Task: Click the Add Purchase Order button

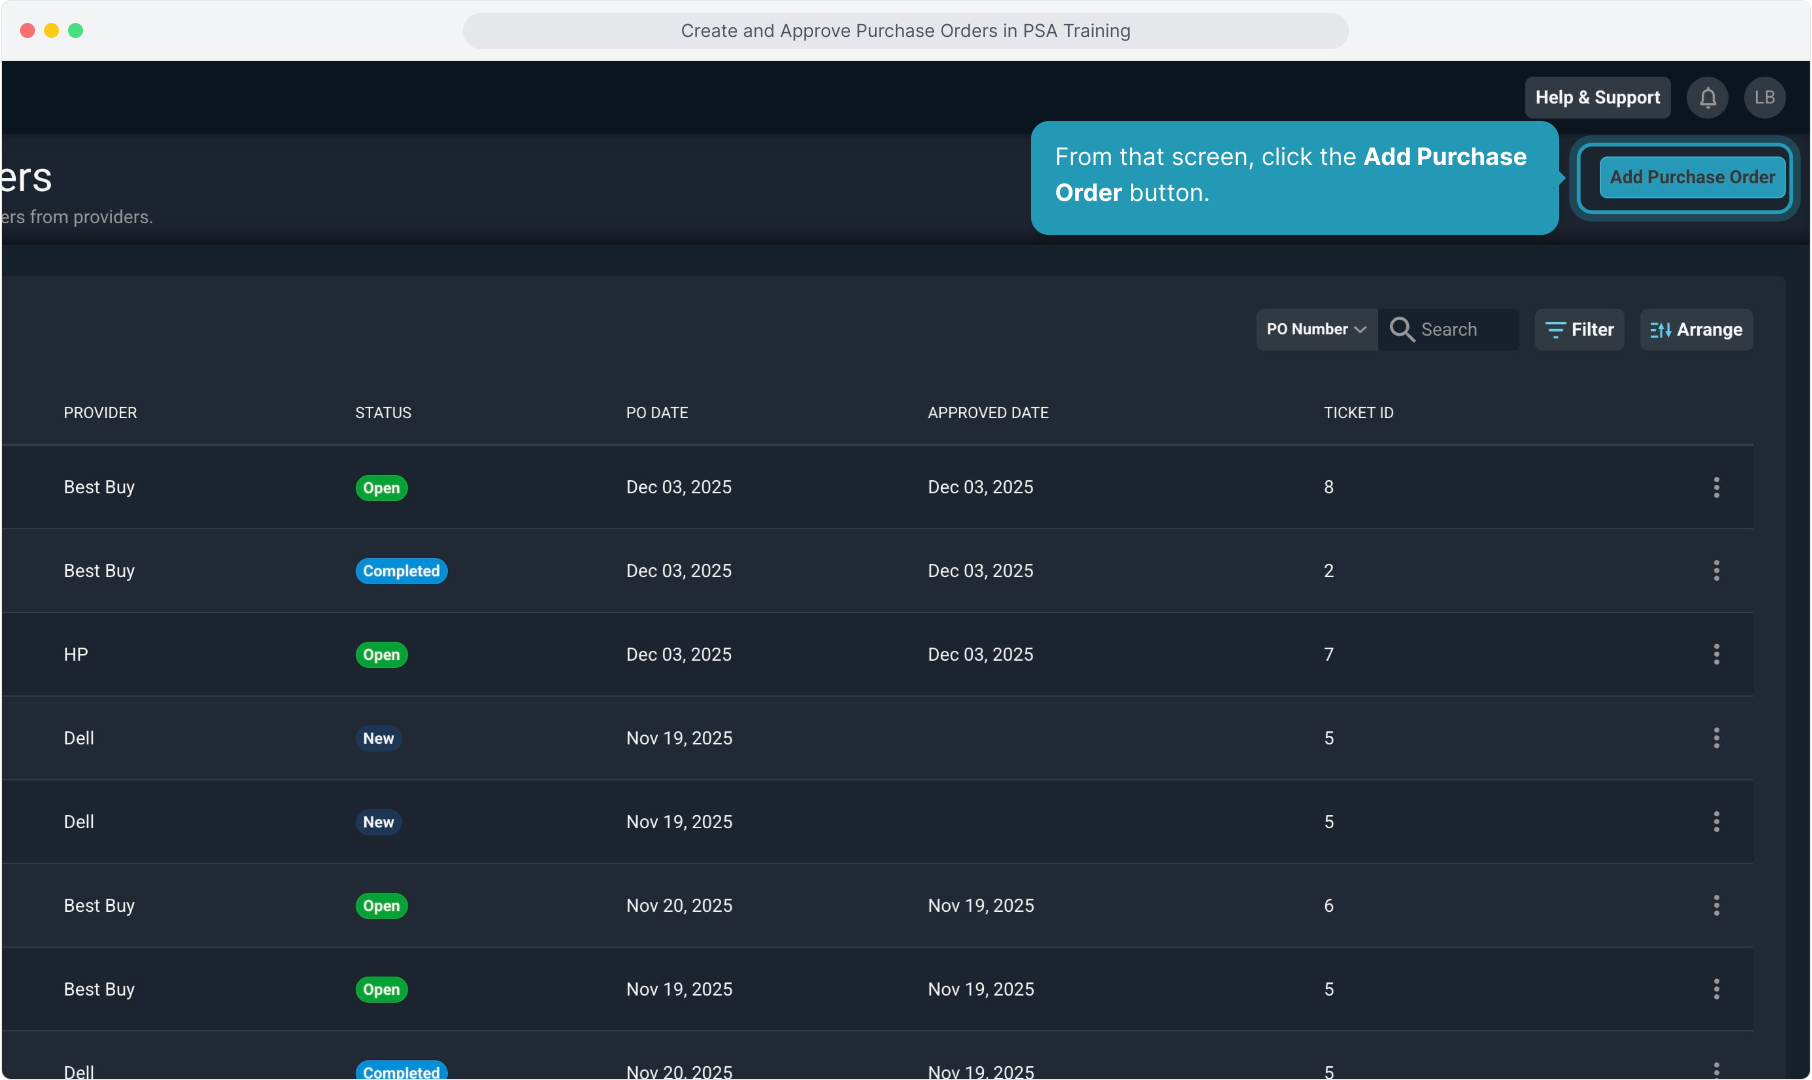Action: 1692,177
